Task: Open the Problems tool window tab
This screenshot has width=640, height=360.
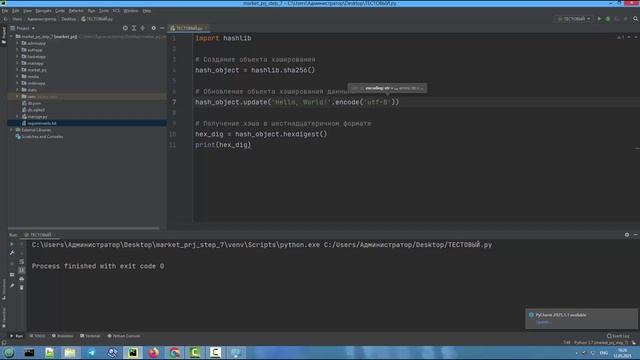Action: [x=62, y=336]
